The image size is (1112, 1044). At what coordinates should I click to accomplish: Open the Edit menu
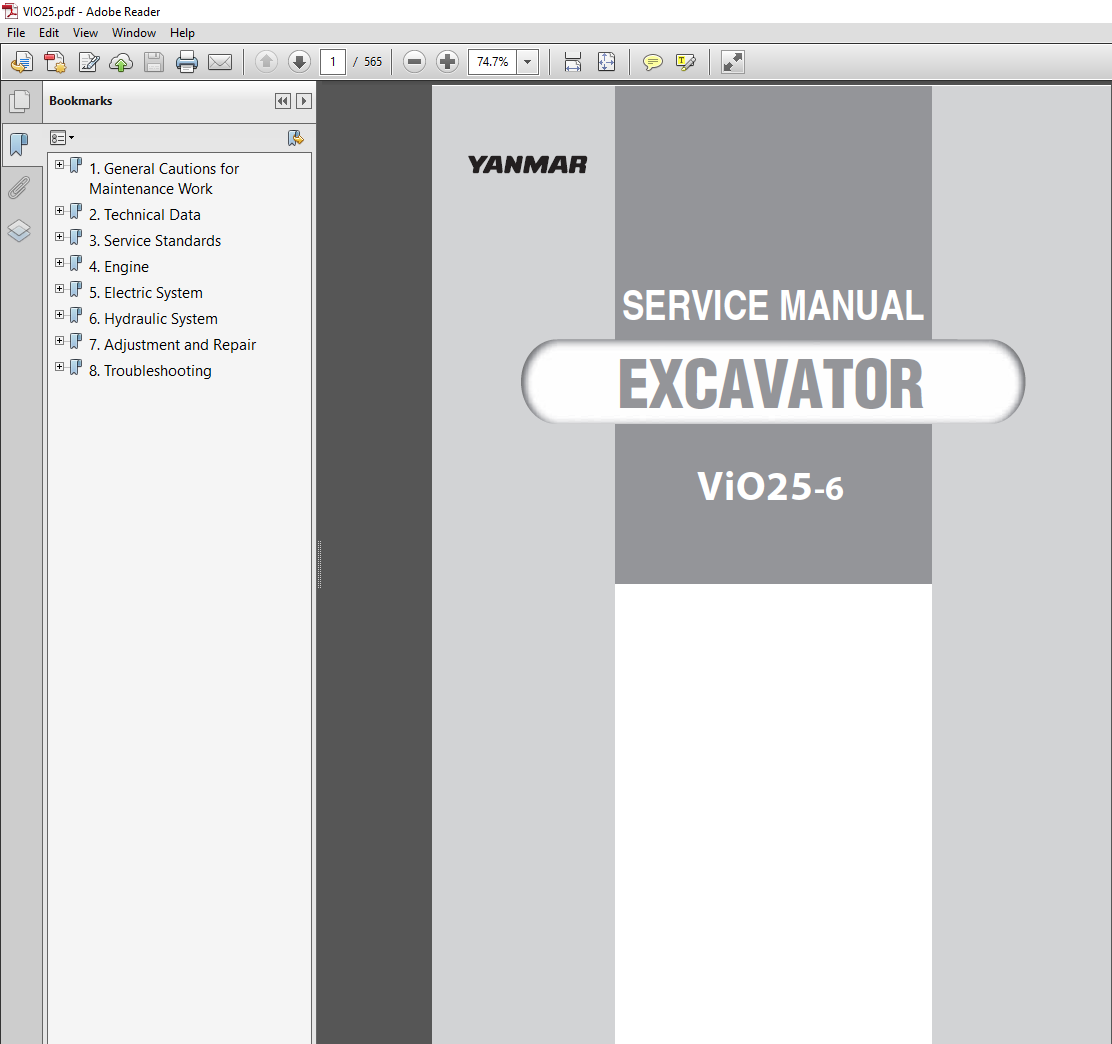(x=49, y=33)
